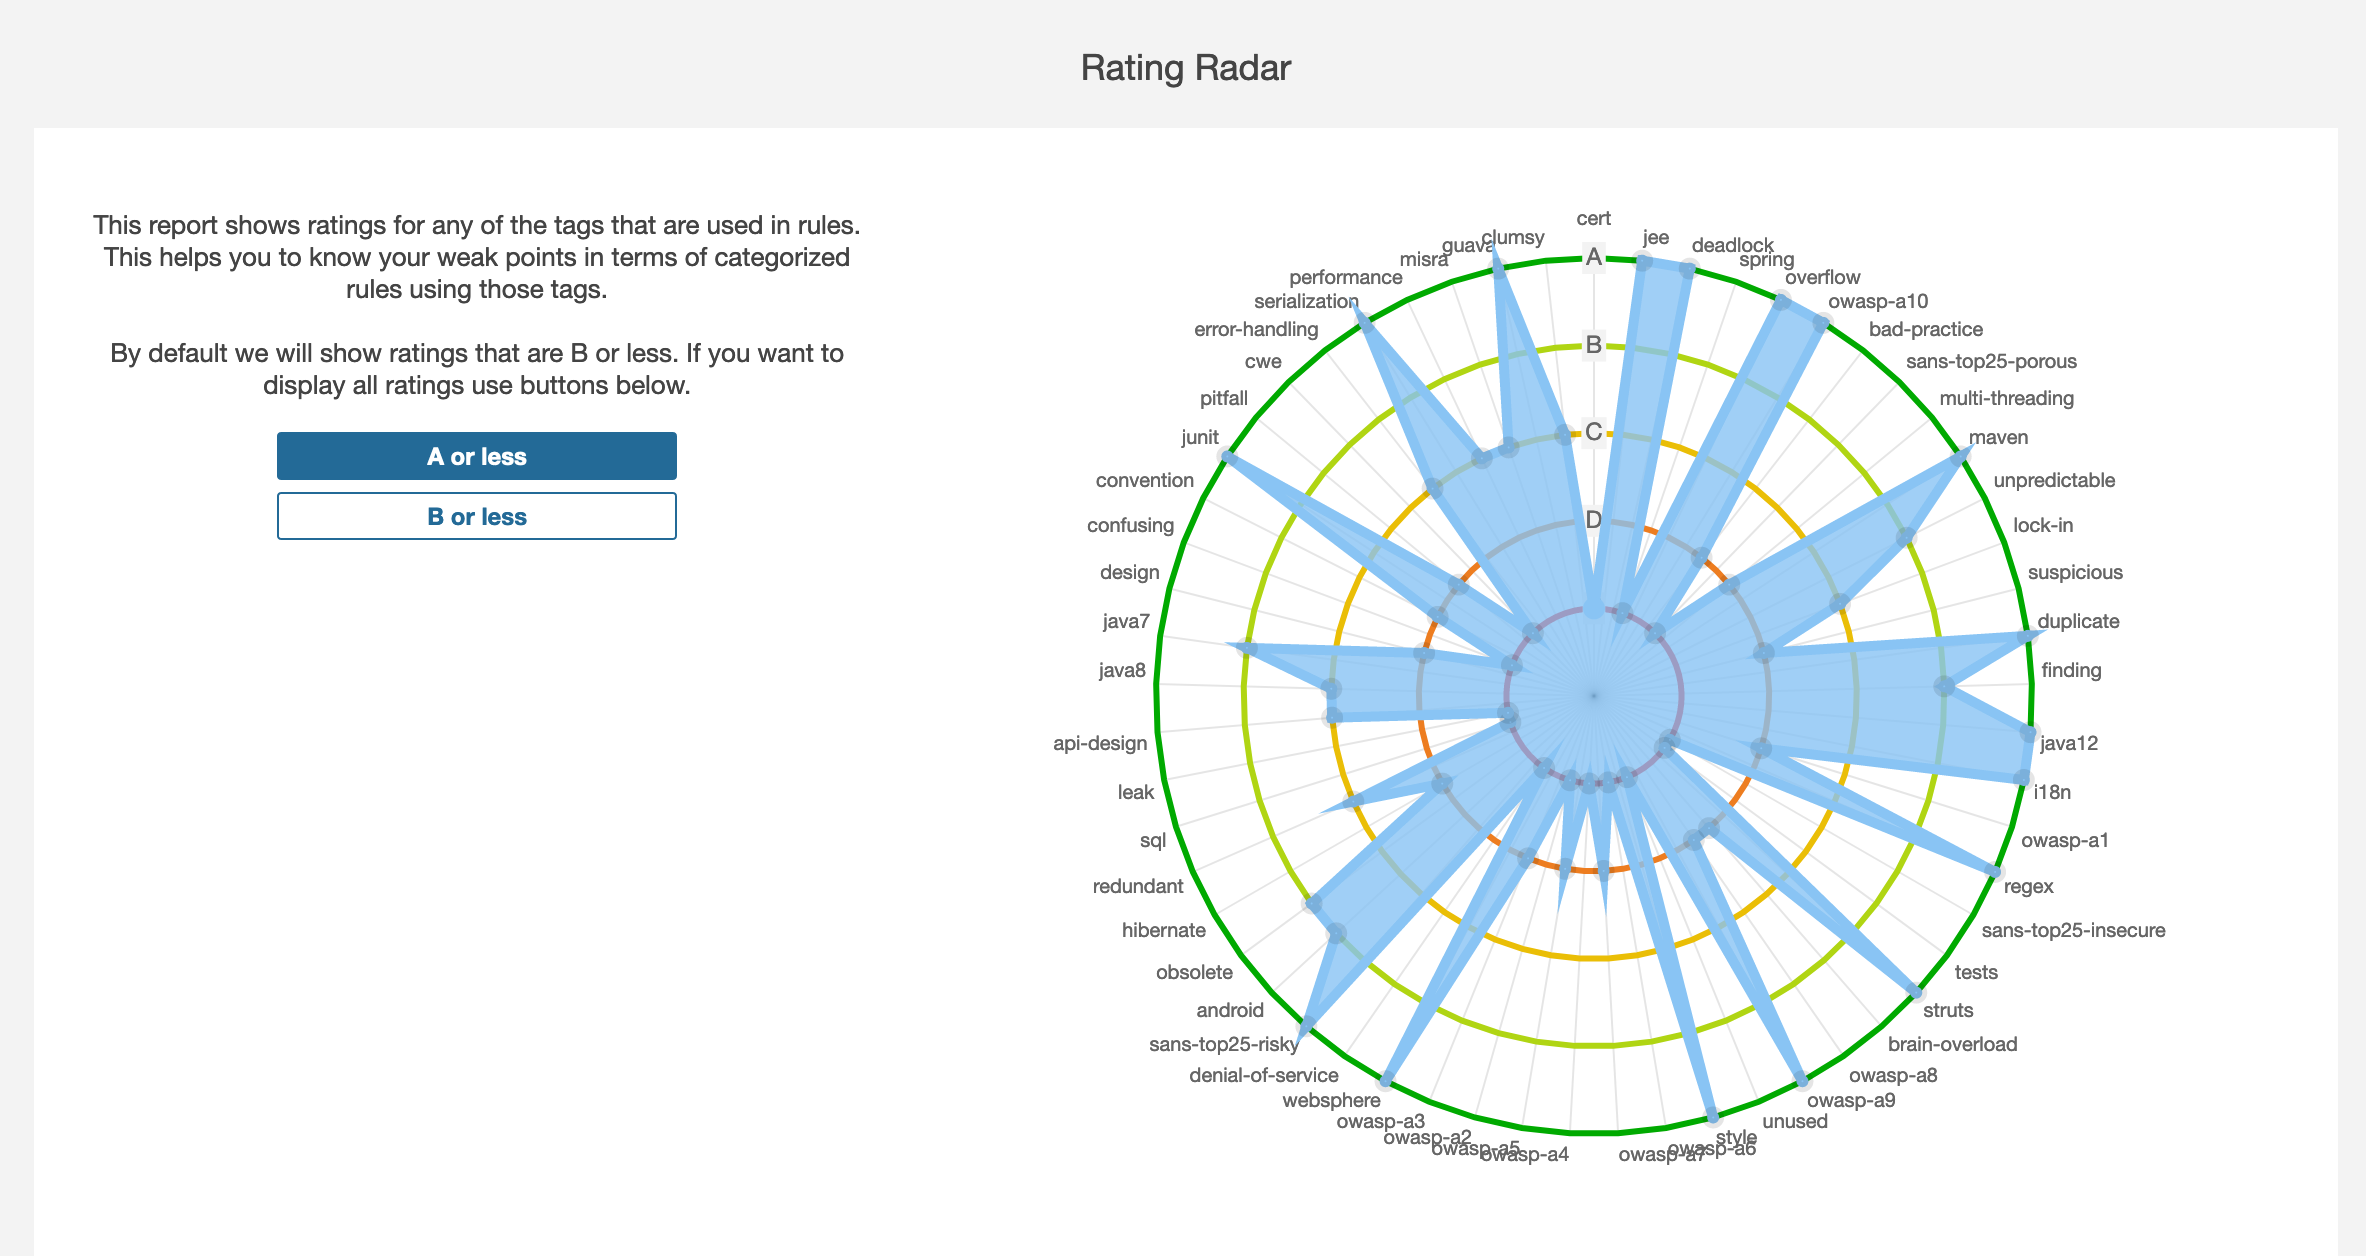Click the 'suspicious' axis label

2075,572
